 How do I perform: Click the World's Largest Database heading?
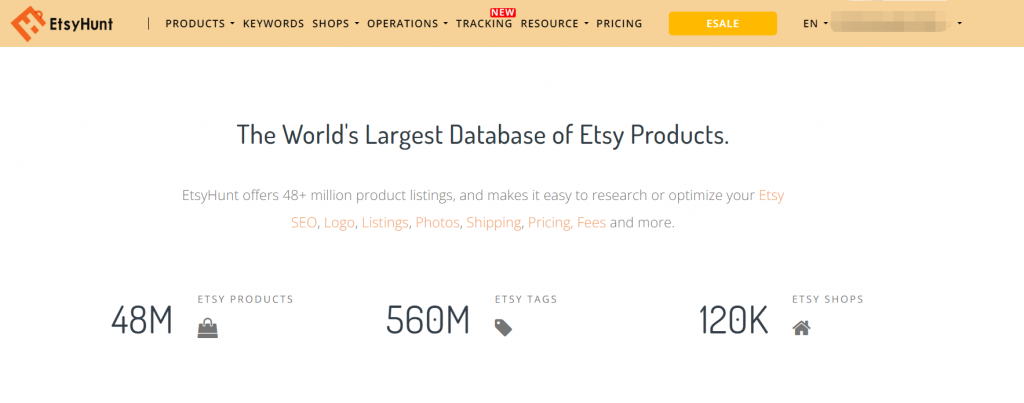[483, 135]
